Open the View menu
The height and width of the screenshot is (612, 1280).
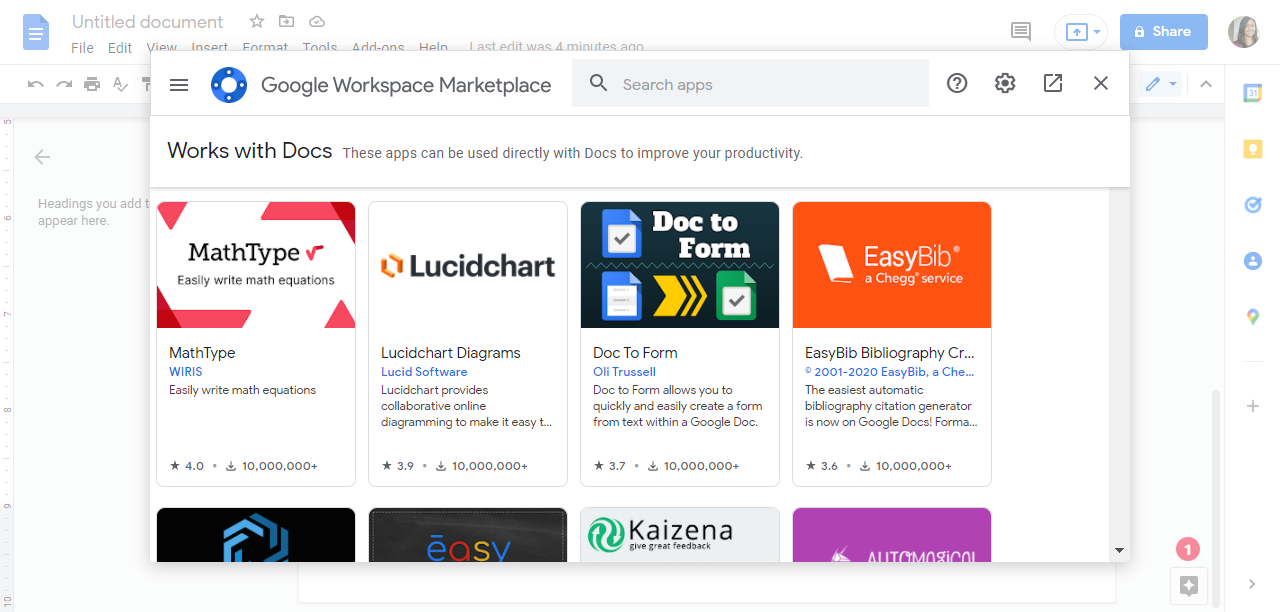point(161,47)
